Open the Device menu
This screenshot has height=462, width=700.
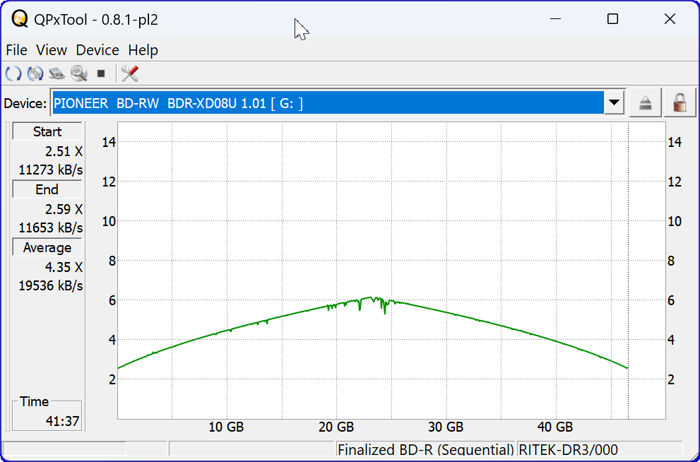pyautogui.click(x=97, y=50)
